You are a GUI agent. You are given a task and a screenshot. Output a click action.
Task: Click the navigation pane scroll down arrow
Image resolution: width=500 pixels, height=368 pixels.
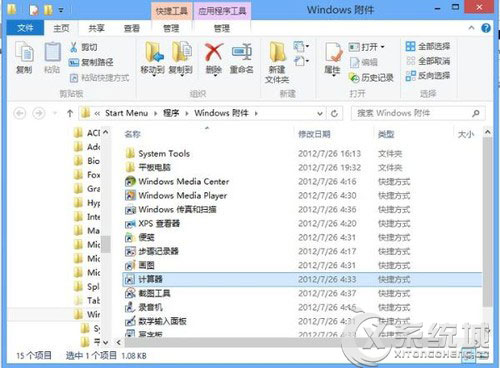[x=106, y=342]
